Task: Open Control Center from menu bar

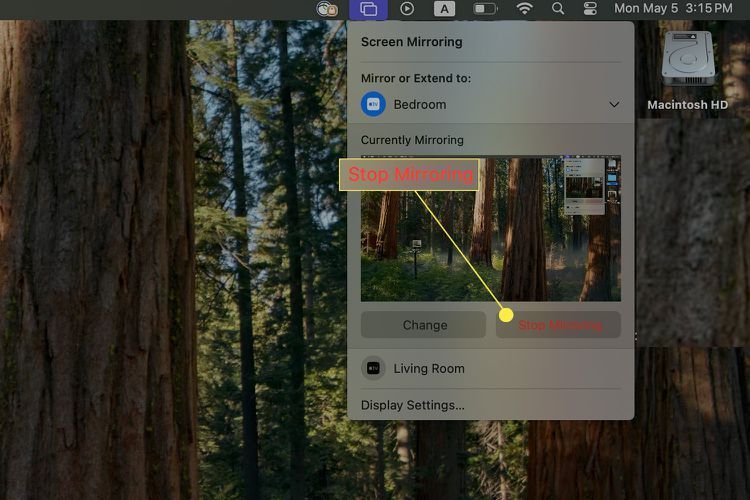Action: 590,9
